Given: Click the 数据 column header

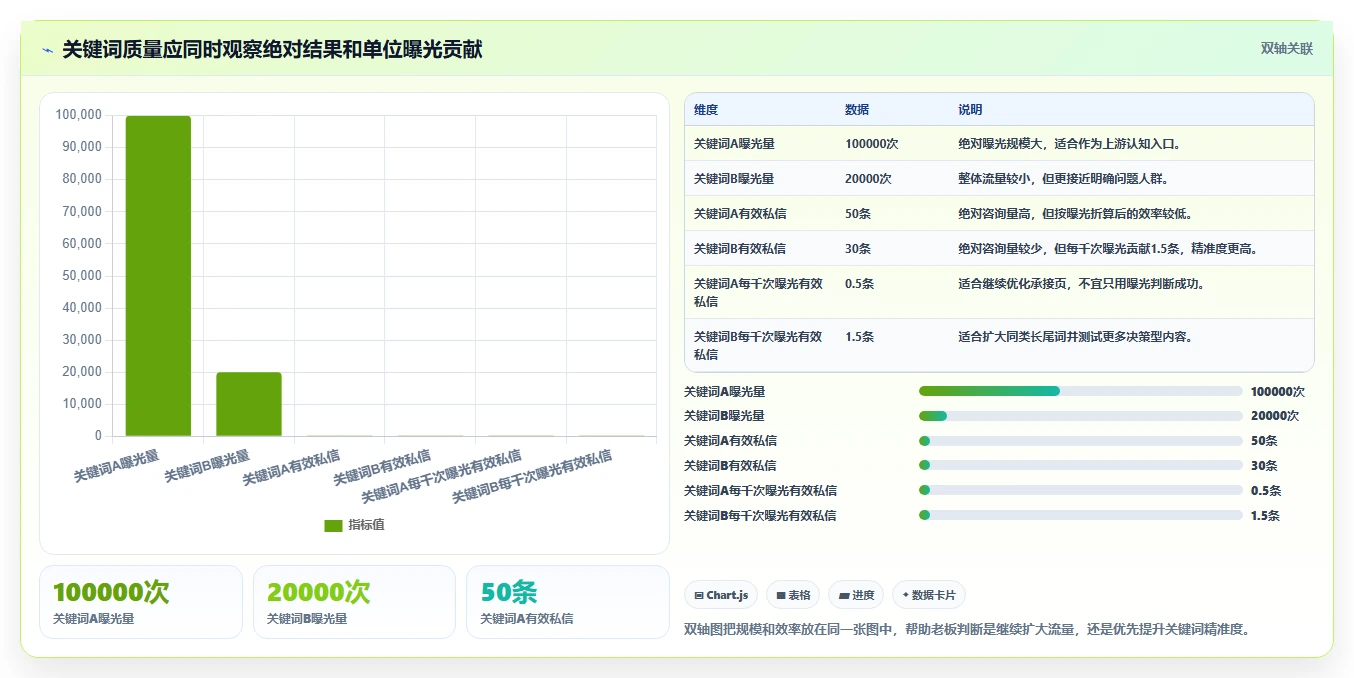Looking at the screenshot, I should [857, 110].
